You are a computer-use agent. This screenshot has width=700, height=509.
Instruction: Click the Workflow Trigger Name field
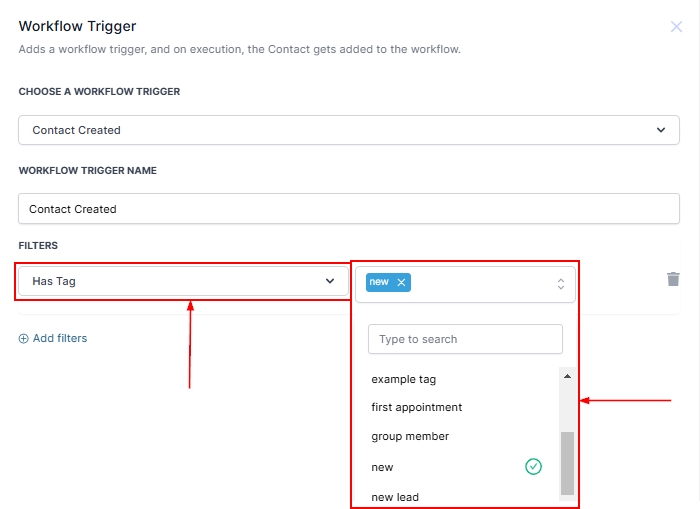[349, 209]
